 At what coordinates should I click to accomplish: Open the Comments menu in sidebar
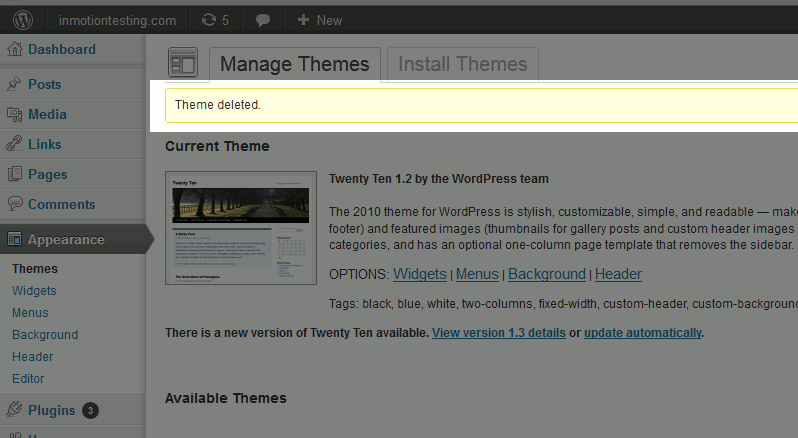tap(62, 205)
